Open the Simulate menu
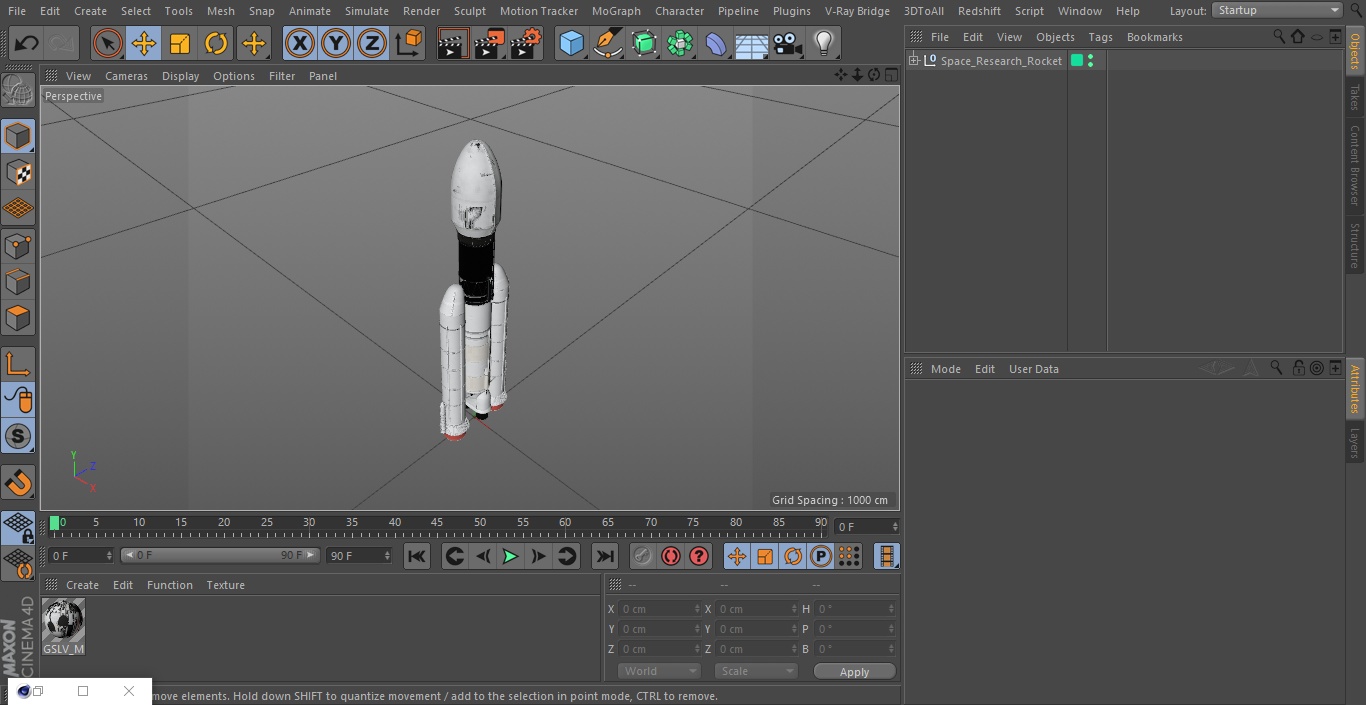Viewport: 1366px width, 705px height. pyautogui.click(x=367, y=11)
